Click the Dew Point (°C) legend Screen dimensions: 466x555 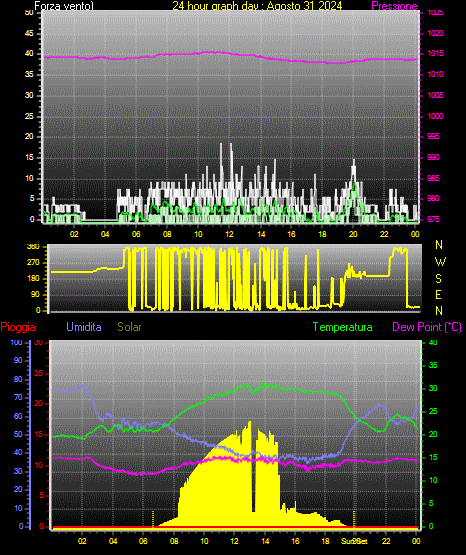click(427, 327)
